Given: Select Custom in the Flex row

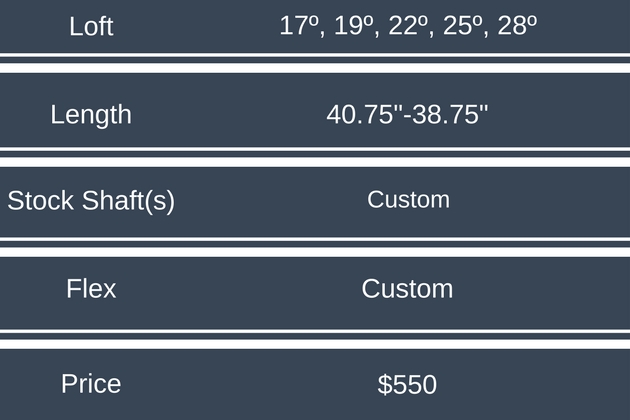Looking at the screenshot, I should tap(408, 289).
